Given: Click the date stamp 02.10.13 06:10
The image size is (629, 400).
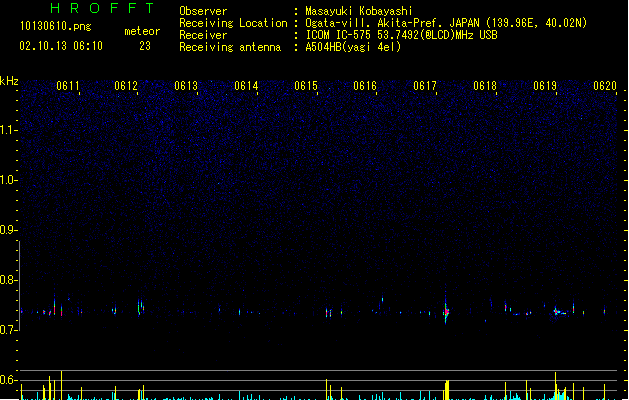Looking at the screenshot, I should 61,46.
